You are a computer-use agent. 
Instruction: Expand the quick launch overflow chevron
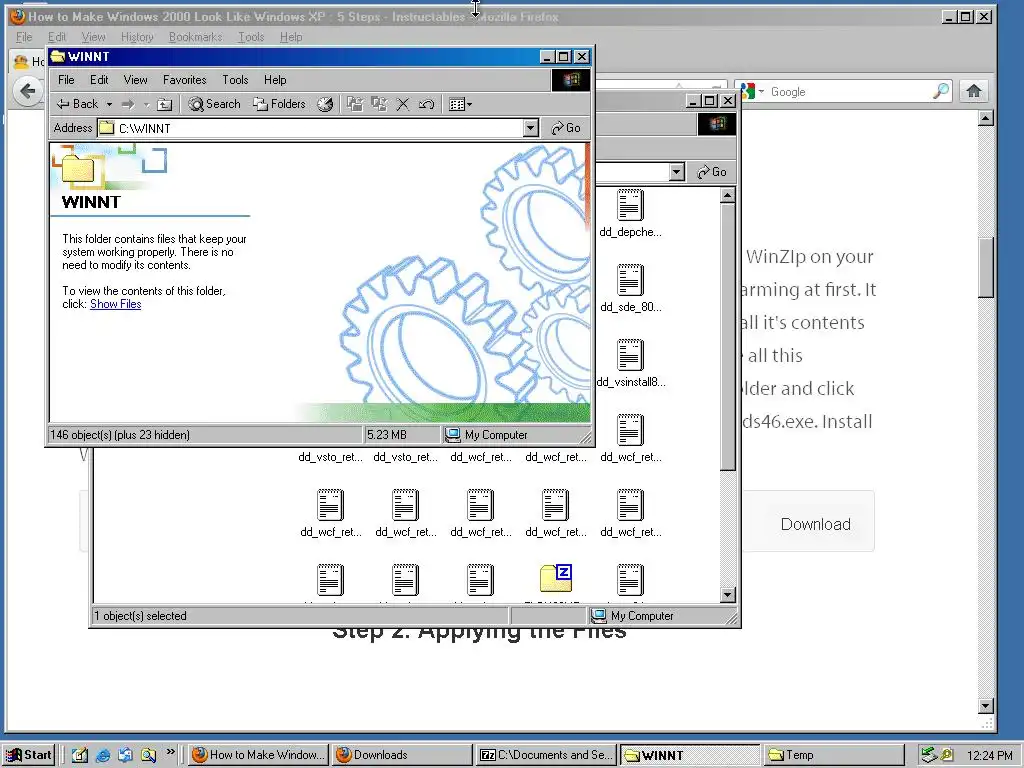pos(170,752)
